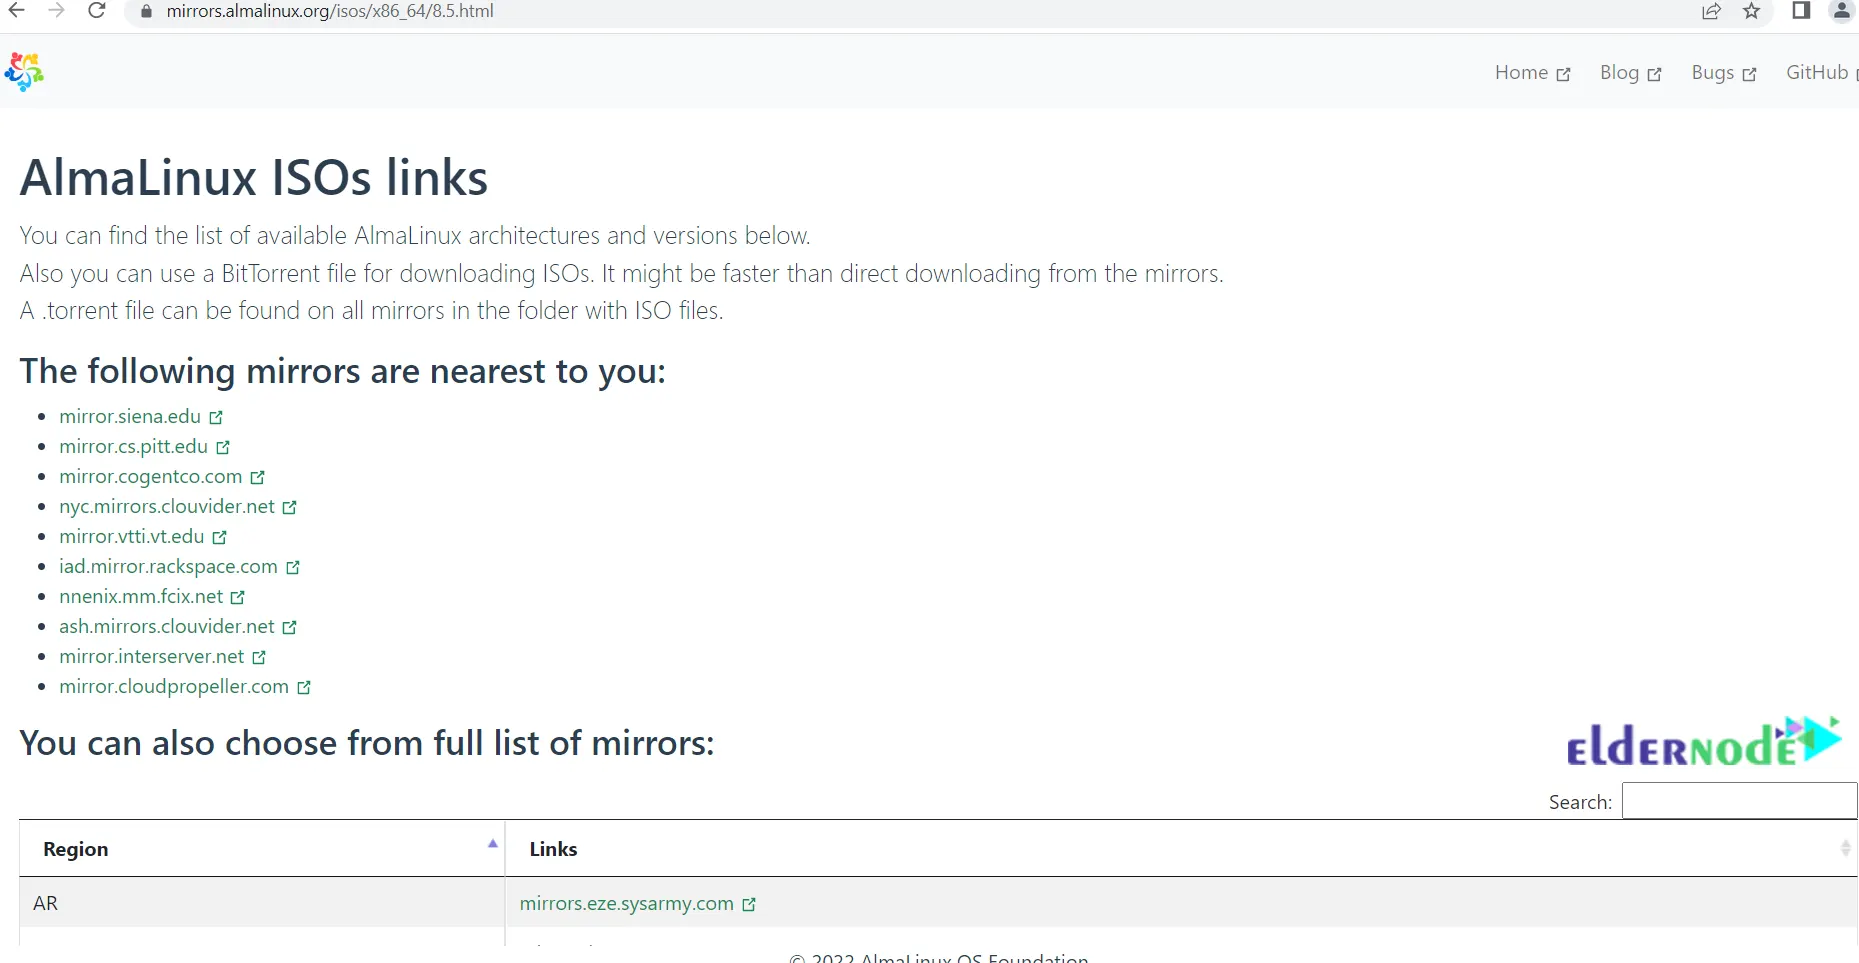
Task: Open the ash.mirrors.clouvider.net mirror link
Action: click(167, 626)
